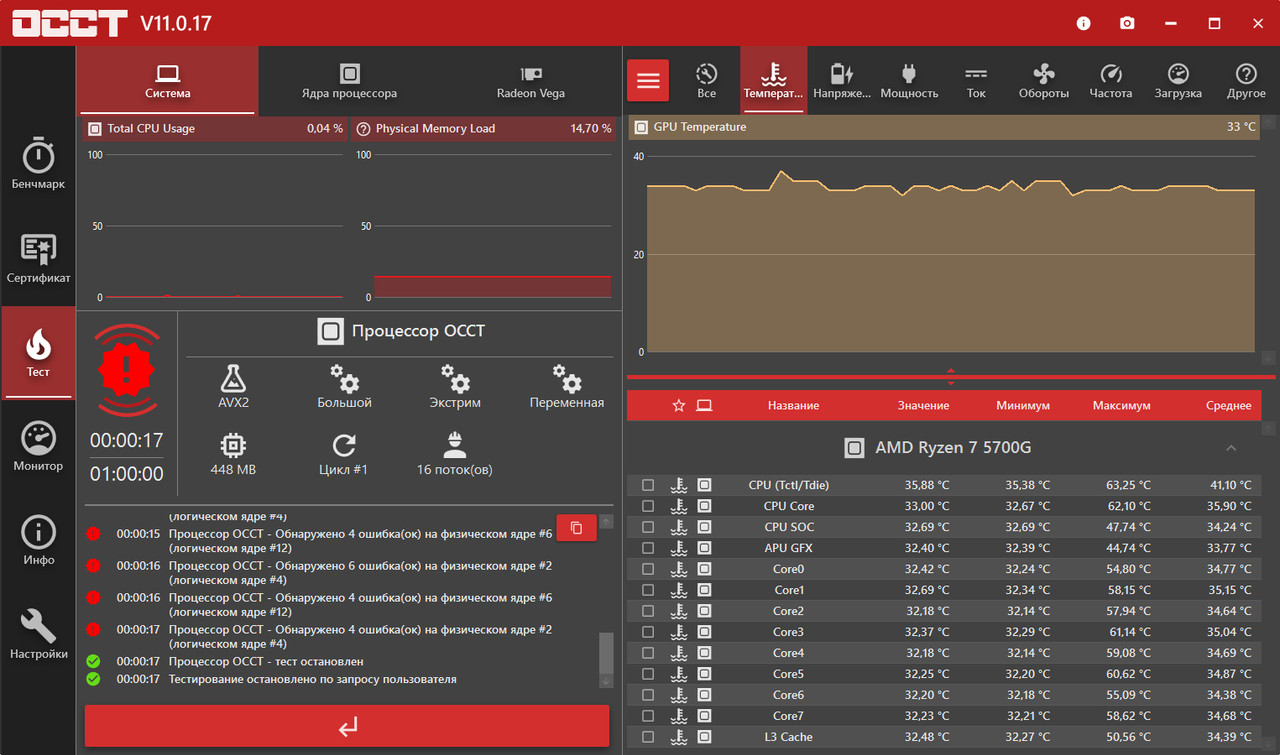Sort by the Максимум column header
This screenshot has height=755, width=1280.
pyautogui.click(x=1121, y=405)
